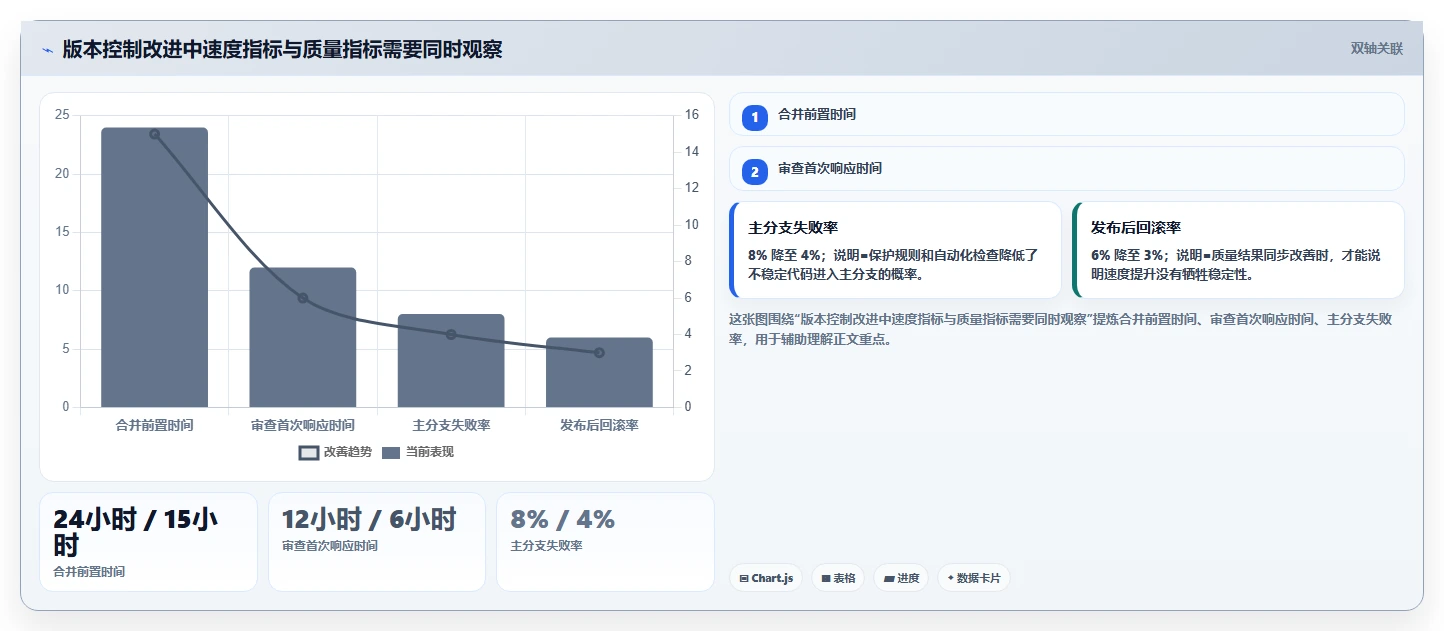Screen dimensions: 1444x631
Task: Click the '24小时 / 15小时' stat value
Action: coord(135,532)
